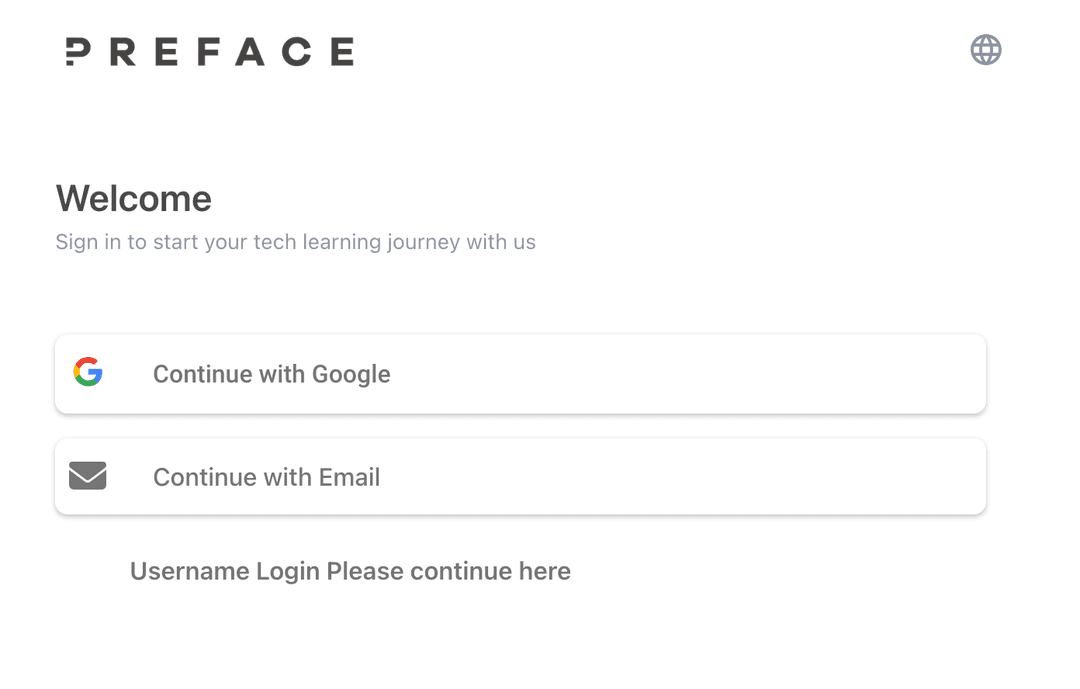Change site language via globe icon
This screenshot has height=689, width=1080.
click(x=985, y=50)
